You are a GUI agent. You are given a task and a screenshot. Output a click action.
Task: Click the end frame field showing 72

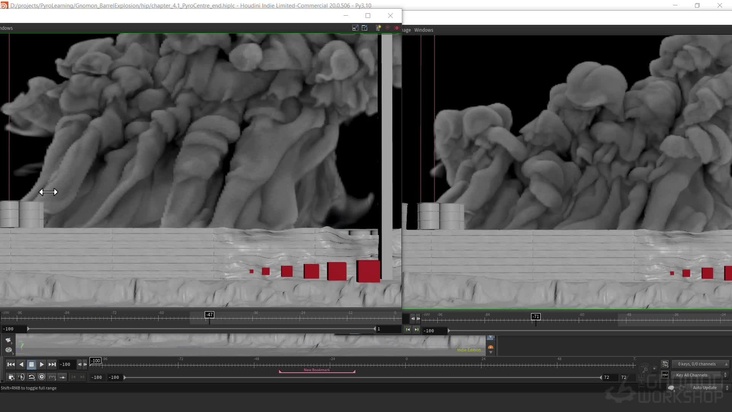(607, 378)
